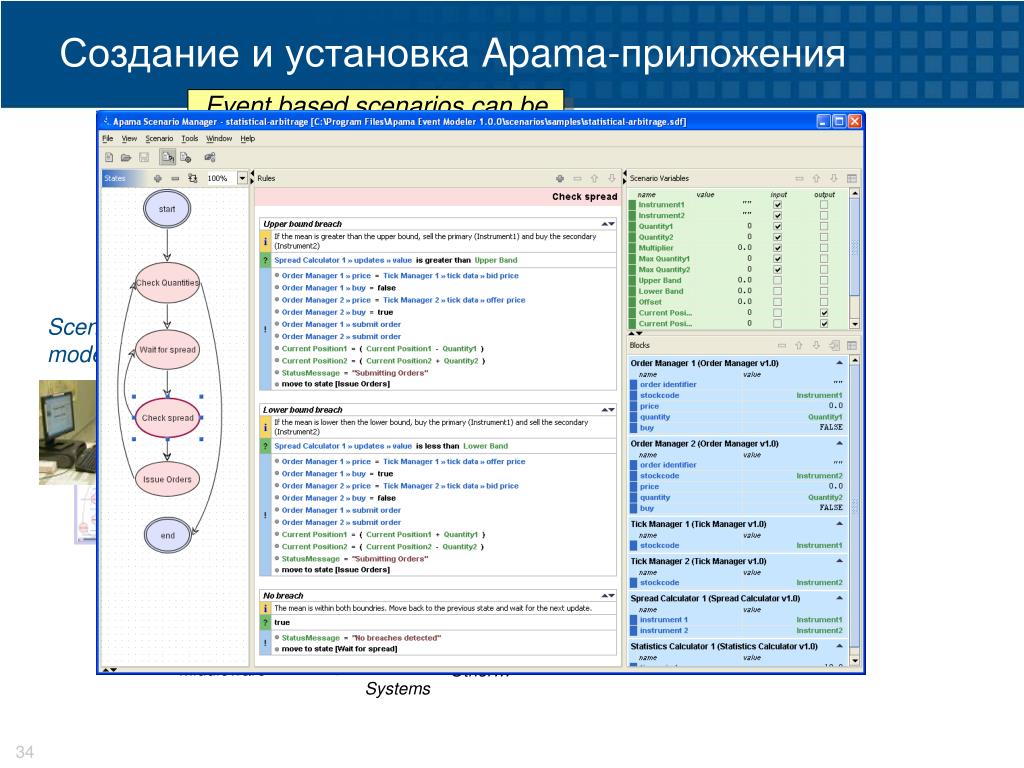The image size is (1024, 768).
Task: Move block up in the Blocks header
Action: (799, 345)
